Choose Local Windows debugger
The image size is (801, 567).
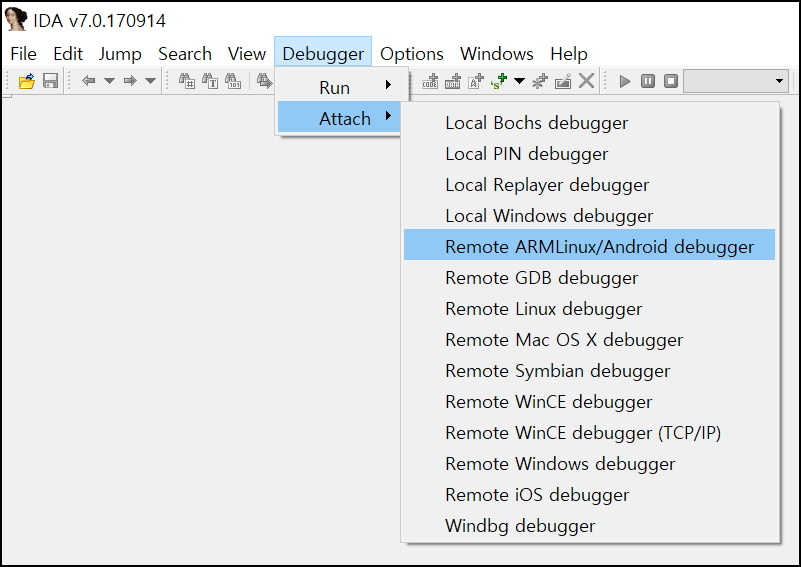589,216
